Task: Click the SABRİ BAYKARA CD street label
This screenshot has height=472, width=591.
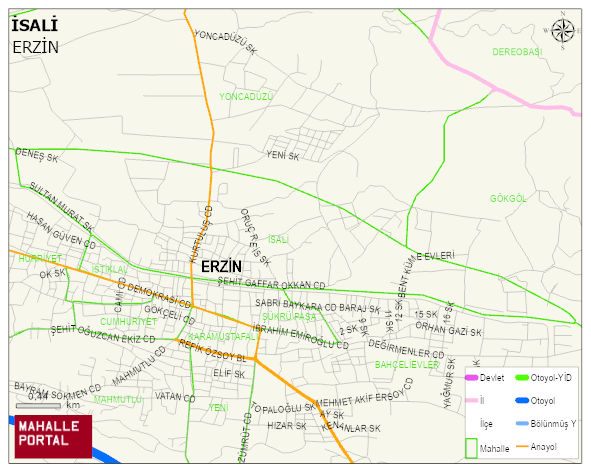Action: (x=296, y=305)
